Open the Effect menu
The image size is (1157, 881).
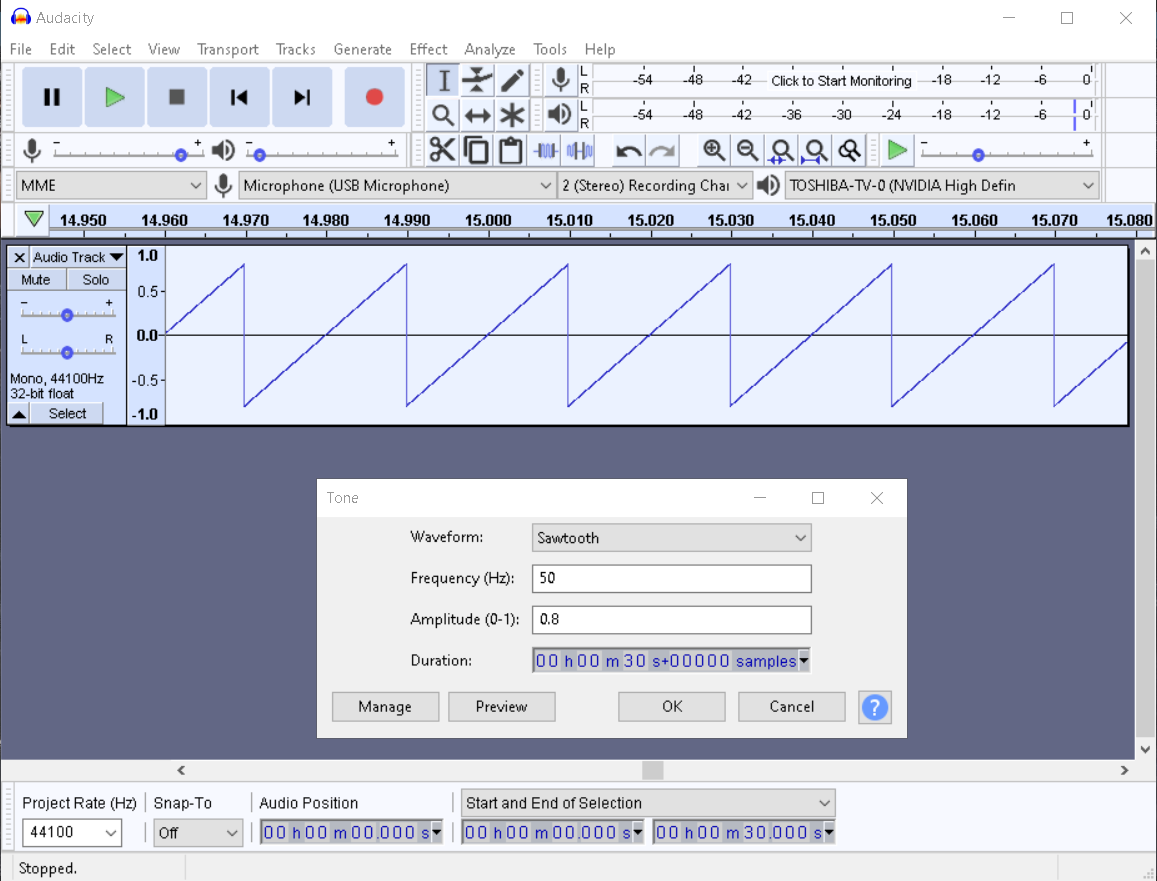428,49
